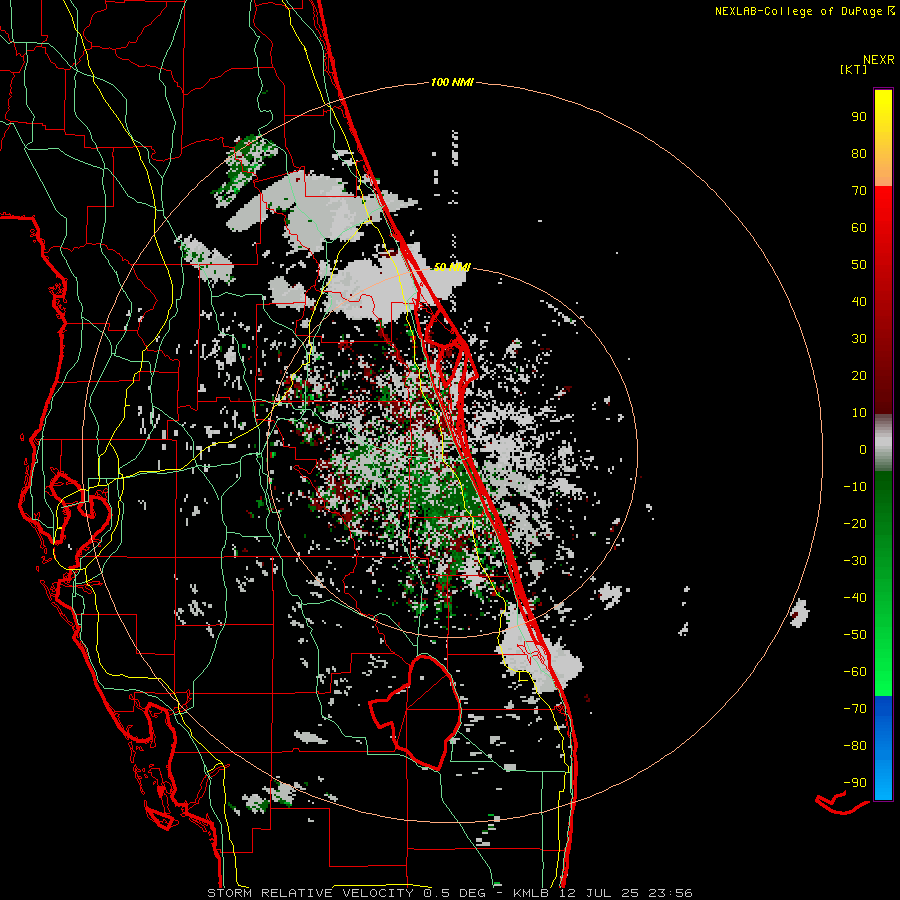
Task: Click the 60 value on the velocity scale
Action: coord(859,227)
